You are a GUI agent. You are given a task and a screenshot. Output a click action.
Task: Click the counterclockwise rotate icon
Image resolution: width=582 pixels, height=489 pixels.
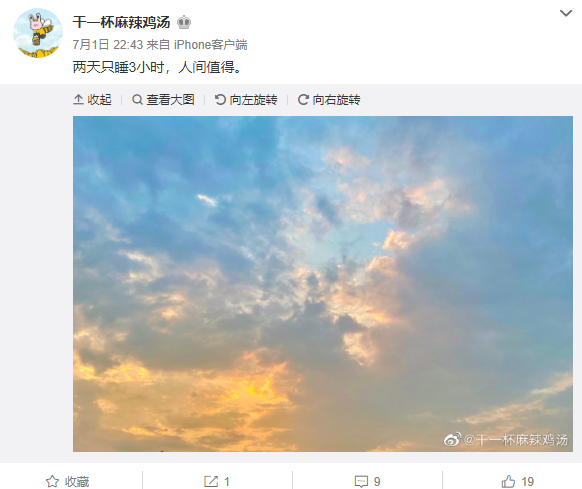[220, 100]
